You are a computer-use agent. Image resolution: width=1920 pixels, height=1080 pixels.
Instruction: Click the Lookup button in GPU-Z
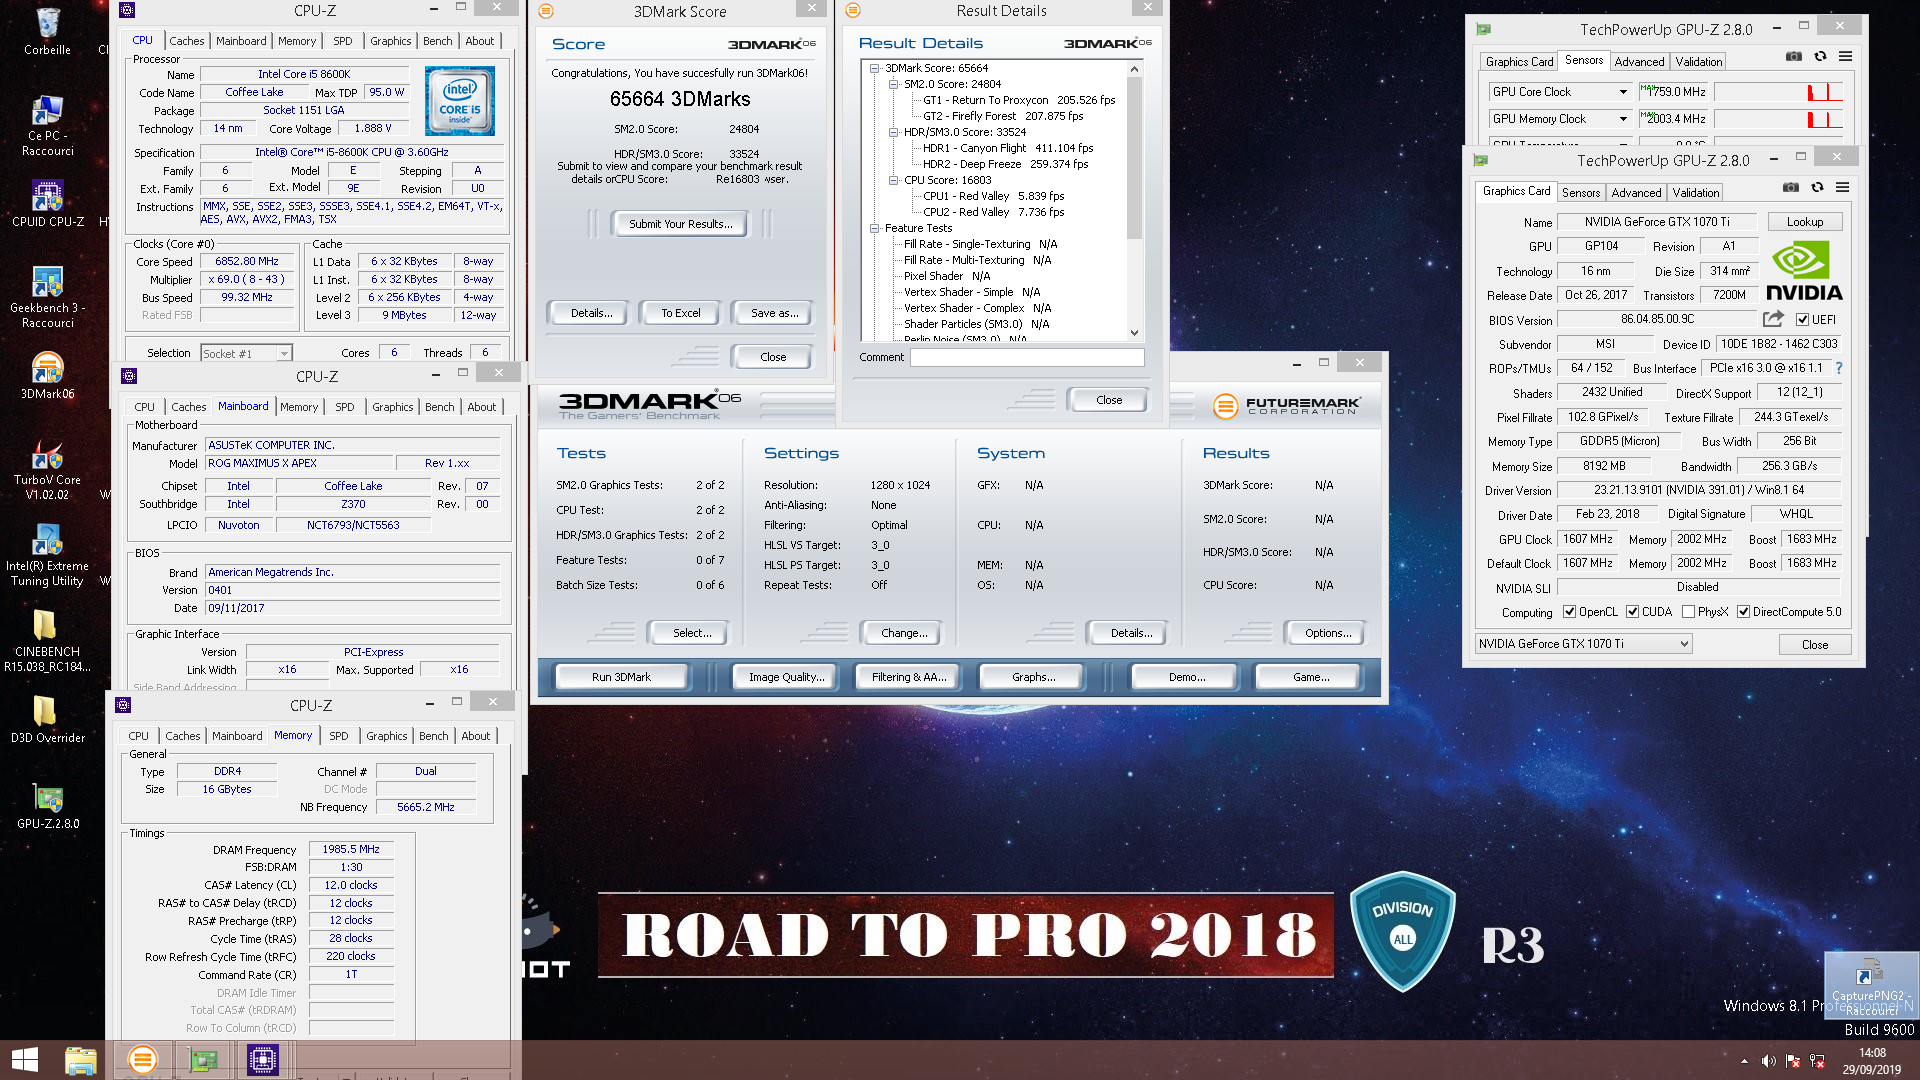(1805, 222)
